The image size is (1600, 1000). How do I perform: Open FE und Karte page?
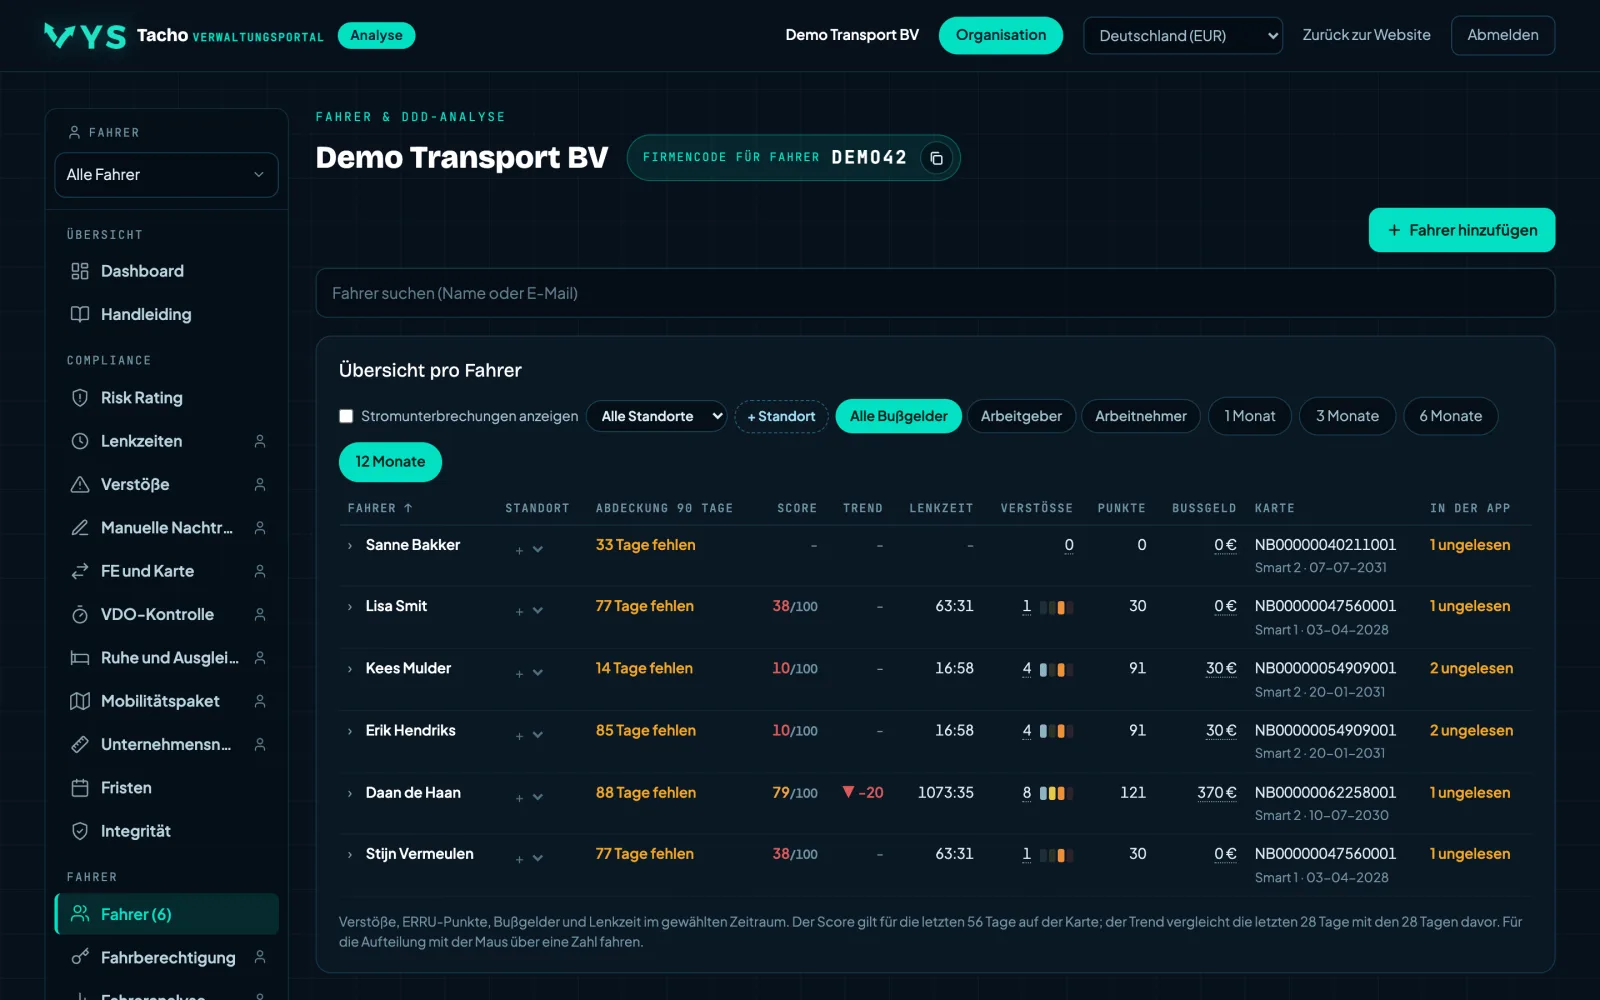coord(166,571)
